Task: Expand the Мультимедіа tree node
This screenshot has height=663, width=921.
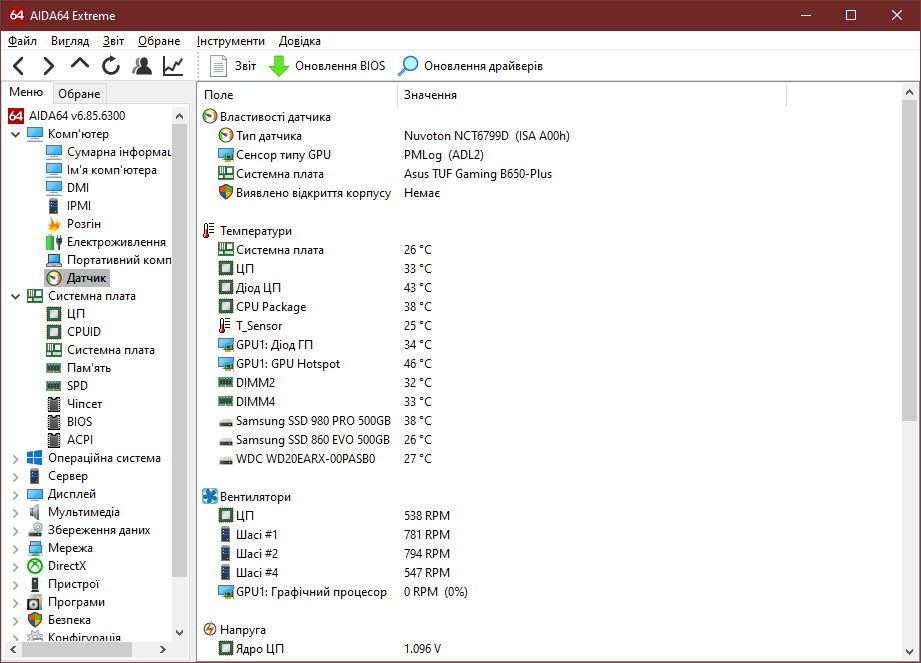Action: [x=16, y=513]
